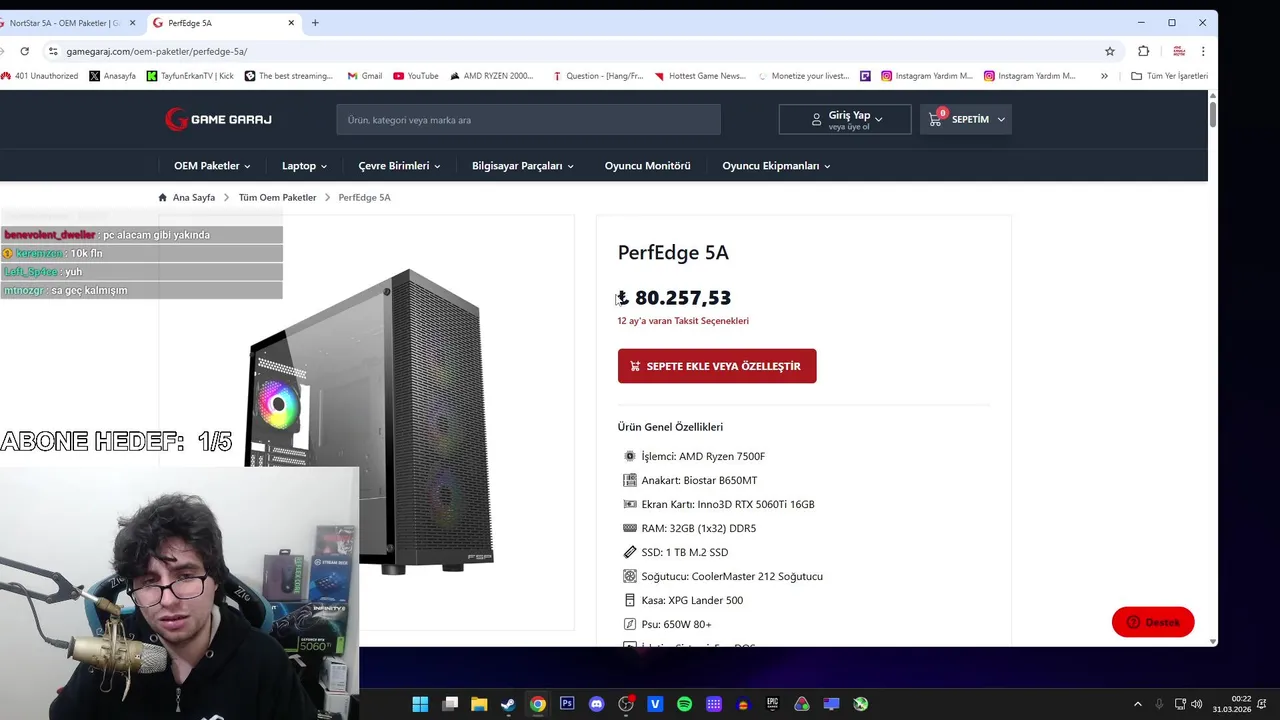Click the address bar URL
The height and width of the screenshot is (720, 1280).
click(x=157, y=51)
